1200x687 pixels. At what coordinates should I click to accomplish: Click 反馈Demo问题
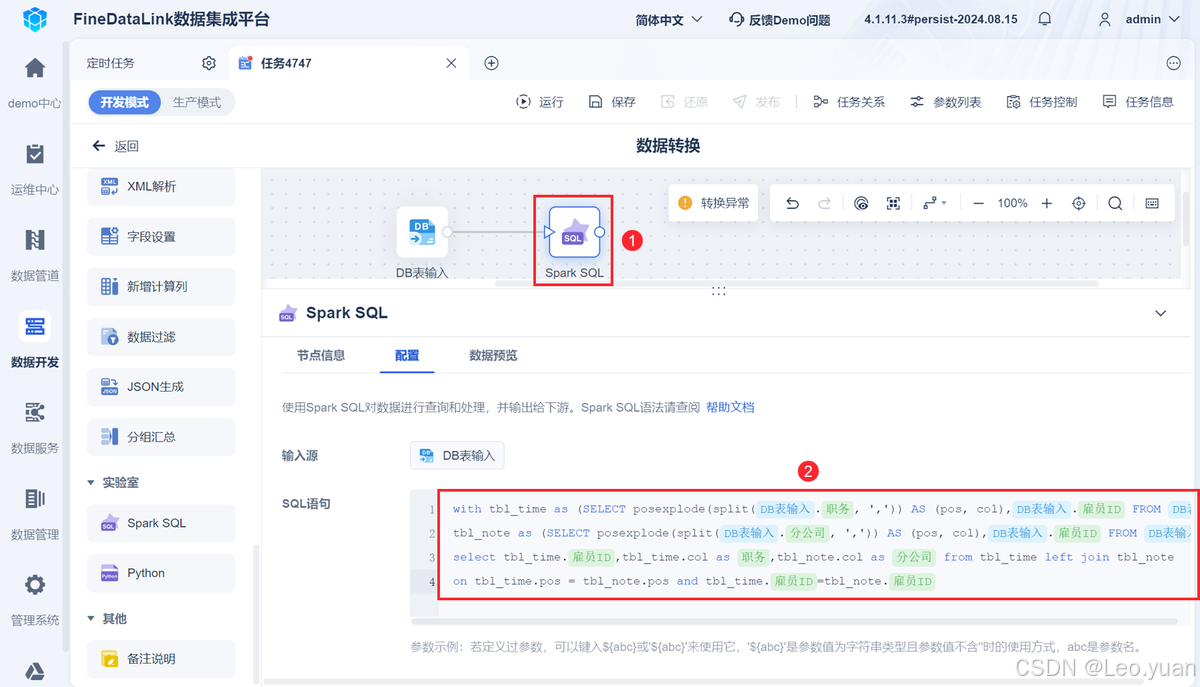(779, 19)
